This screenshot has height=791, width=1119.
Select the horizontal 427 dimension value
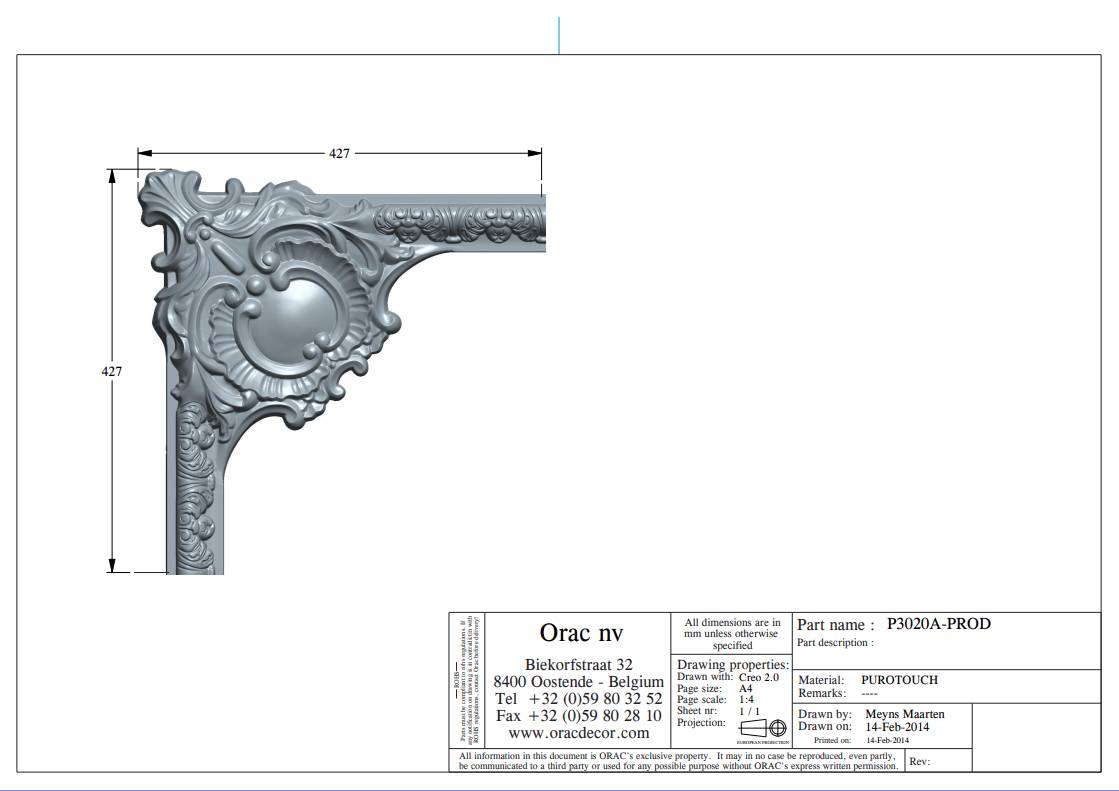339,153
